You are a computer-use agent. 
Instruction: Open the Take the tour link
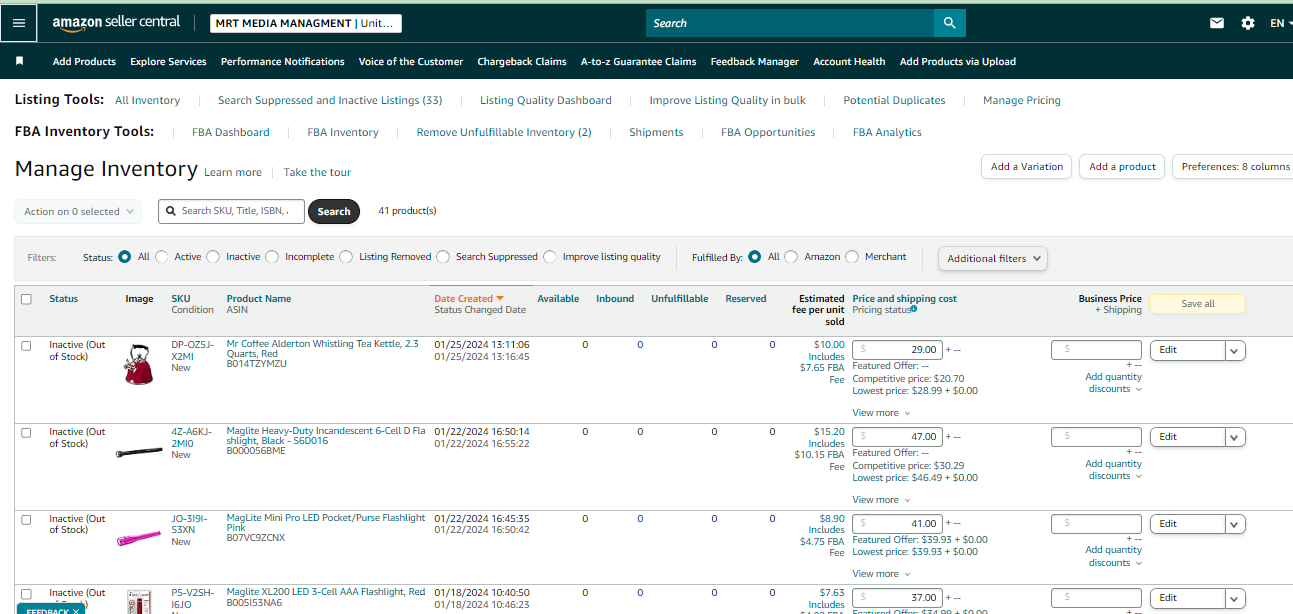pos(317,172)
